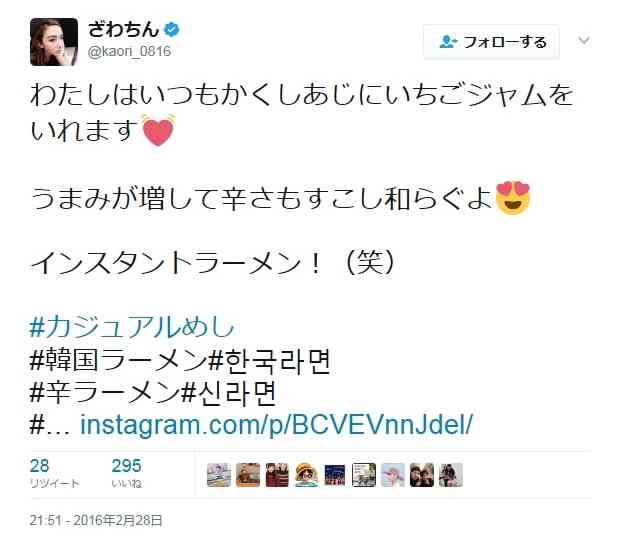The height and width of the screenshot is (534, 623).
Task: Click the sixth liker avatar thumbnail
Action: pos(364,475)
